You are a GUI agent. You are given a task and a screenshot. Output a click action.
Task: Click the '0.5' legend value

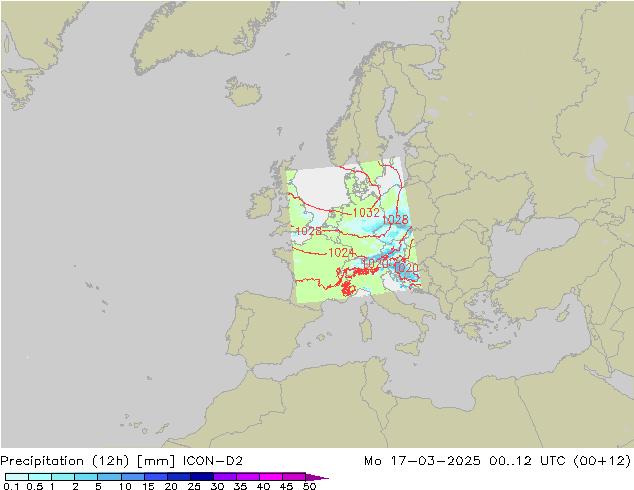(35, 486)
